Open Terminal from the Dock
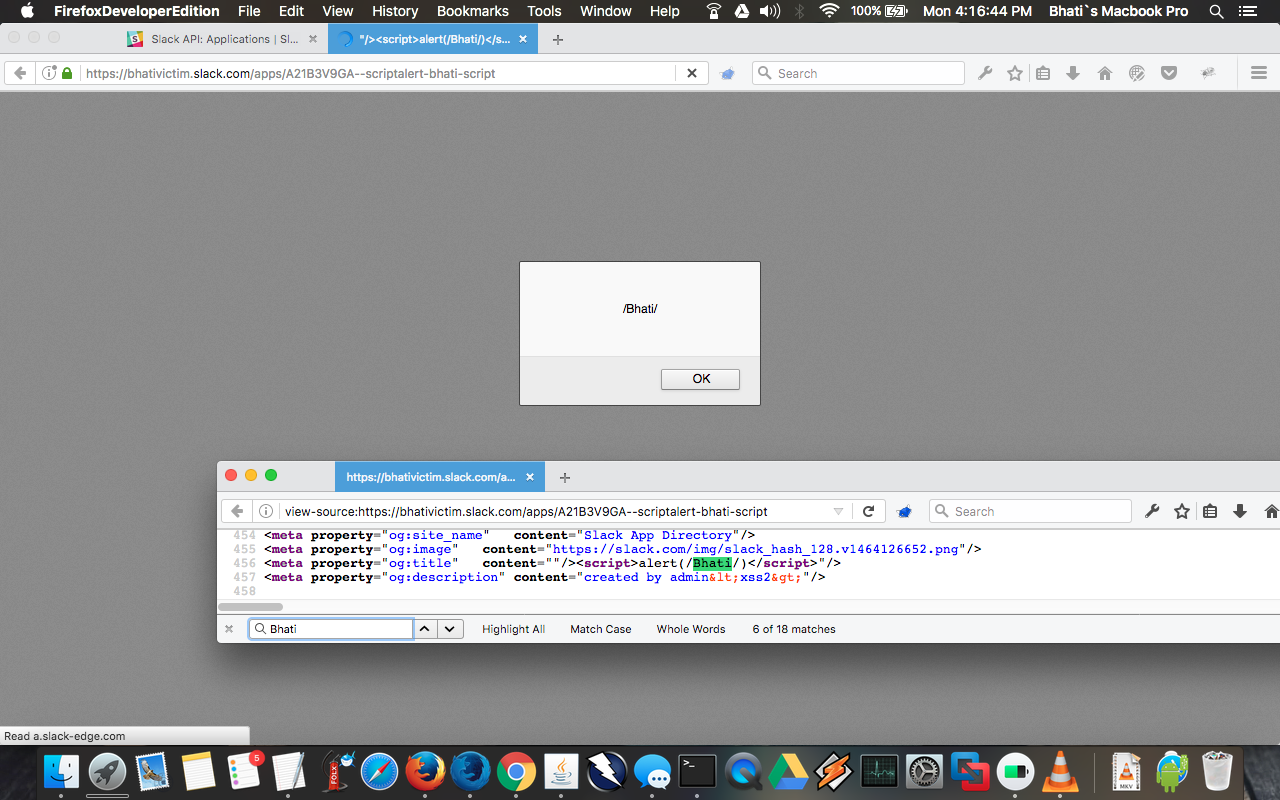The image size is (1280, 800). coord(697,771)
